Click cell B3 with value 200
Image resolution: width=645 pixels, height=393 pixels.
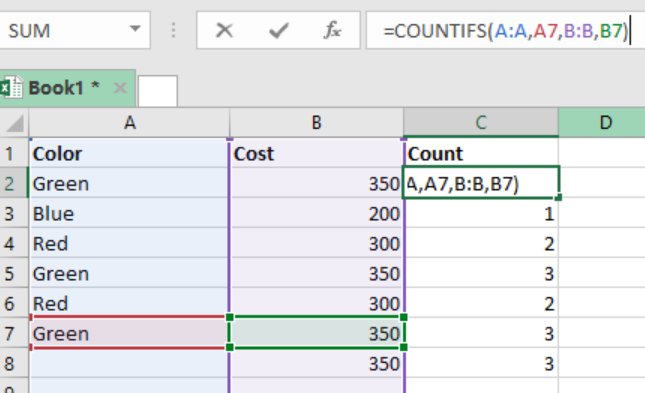pyautogui.click(x=317, y=214)
